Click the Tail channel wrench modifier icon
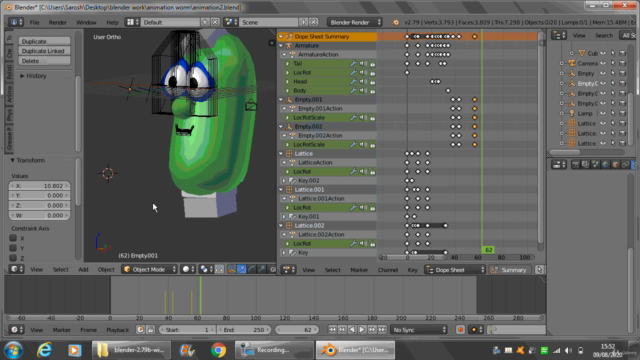Screen dimensions: 640x360 [353, 64]
